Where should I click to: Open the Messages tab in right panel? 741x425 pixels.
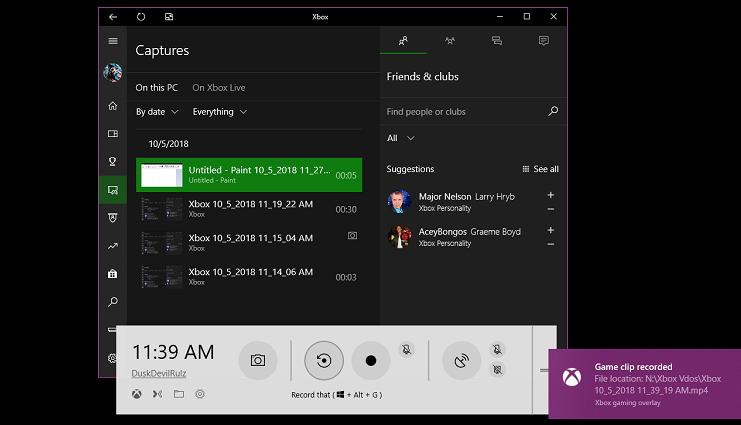[x=497, y=41]
